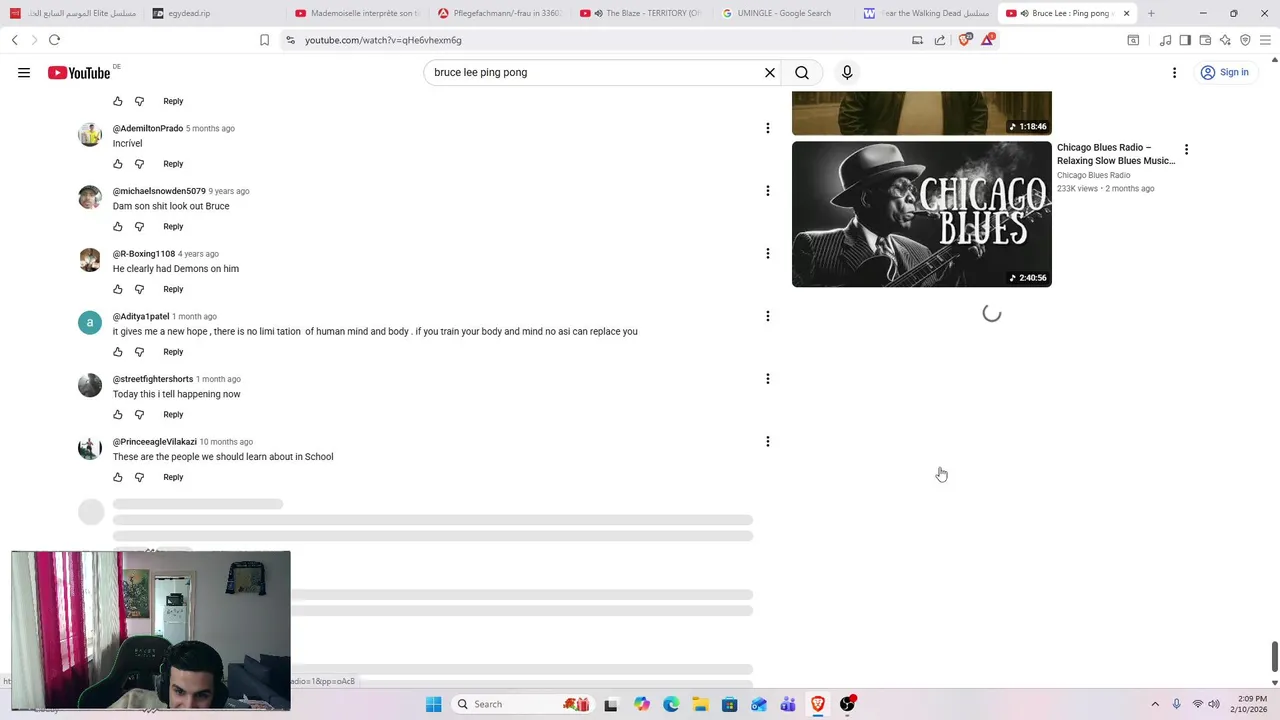Image resolution: width=1280 pixels, height=720 pixels.
Task: Open the browser main hamburger menu
Action: point(1265,40)
